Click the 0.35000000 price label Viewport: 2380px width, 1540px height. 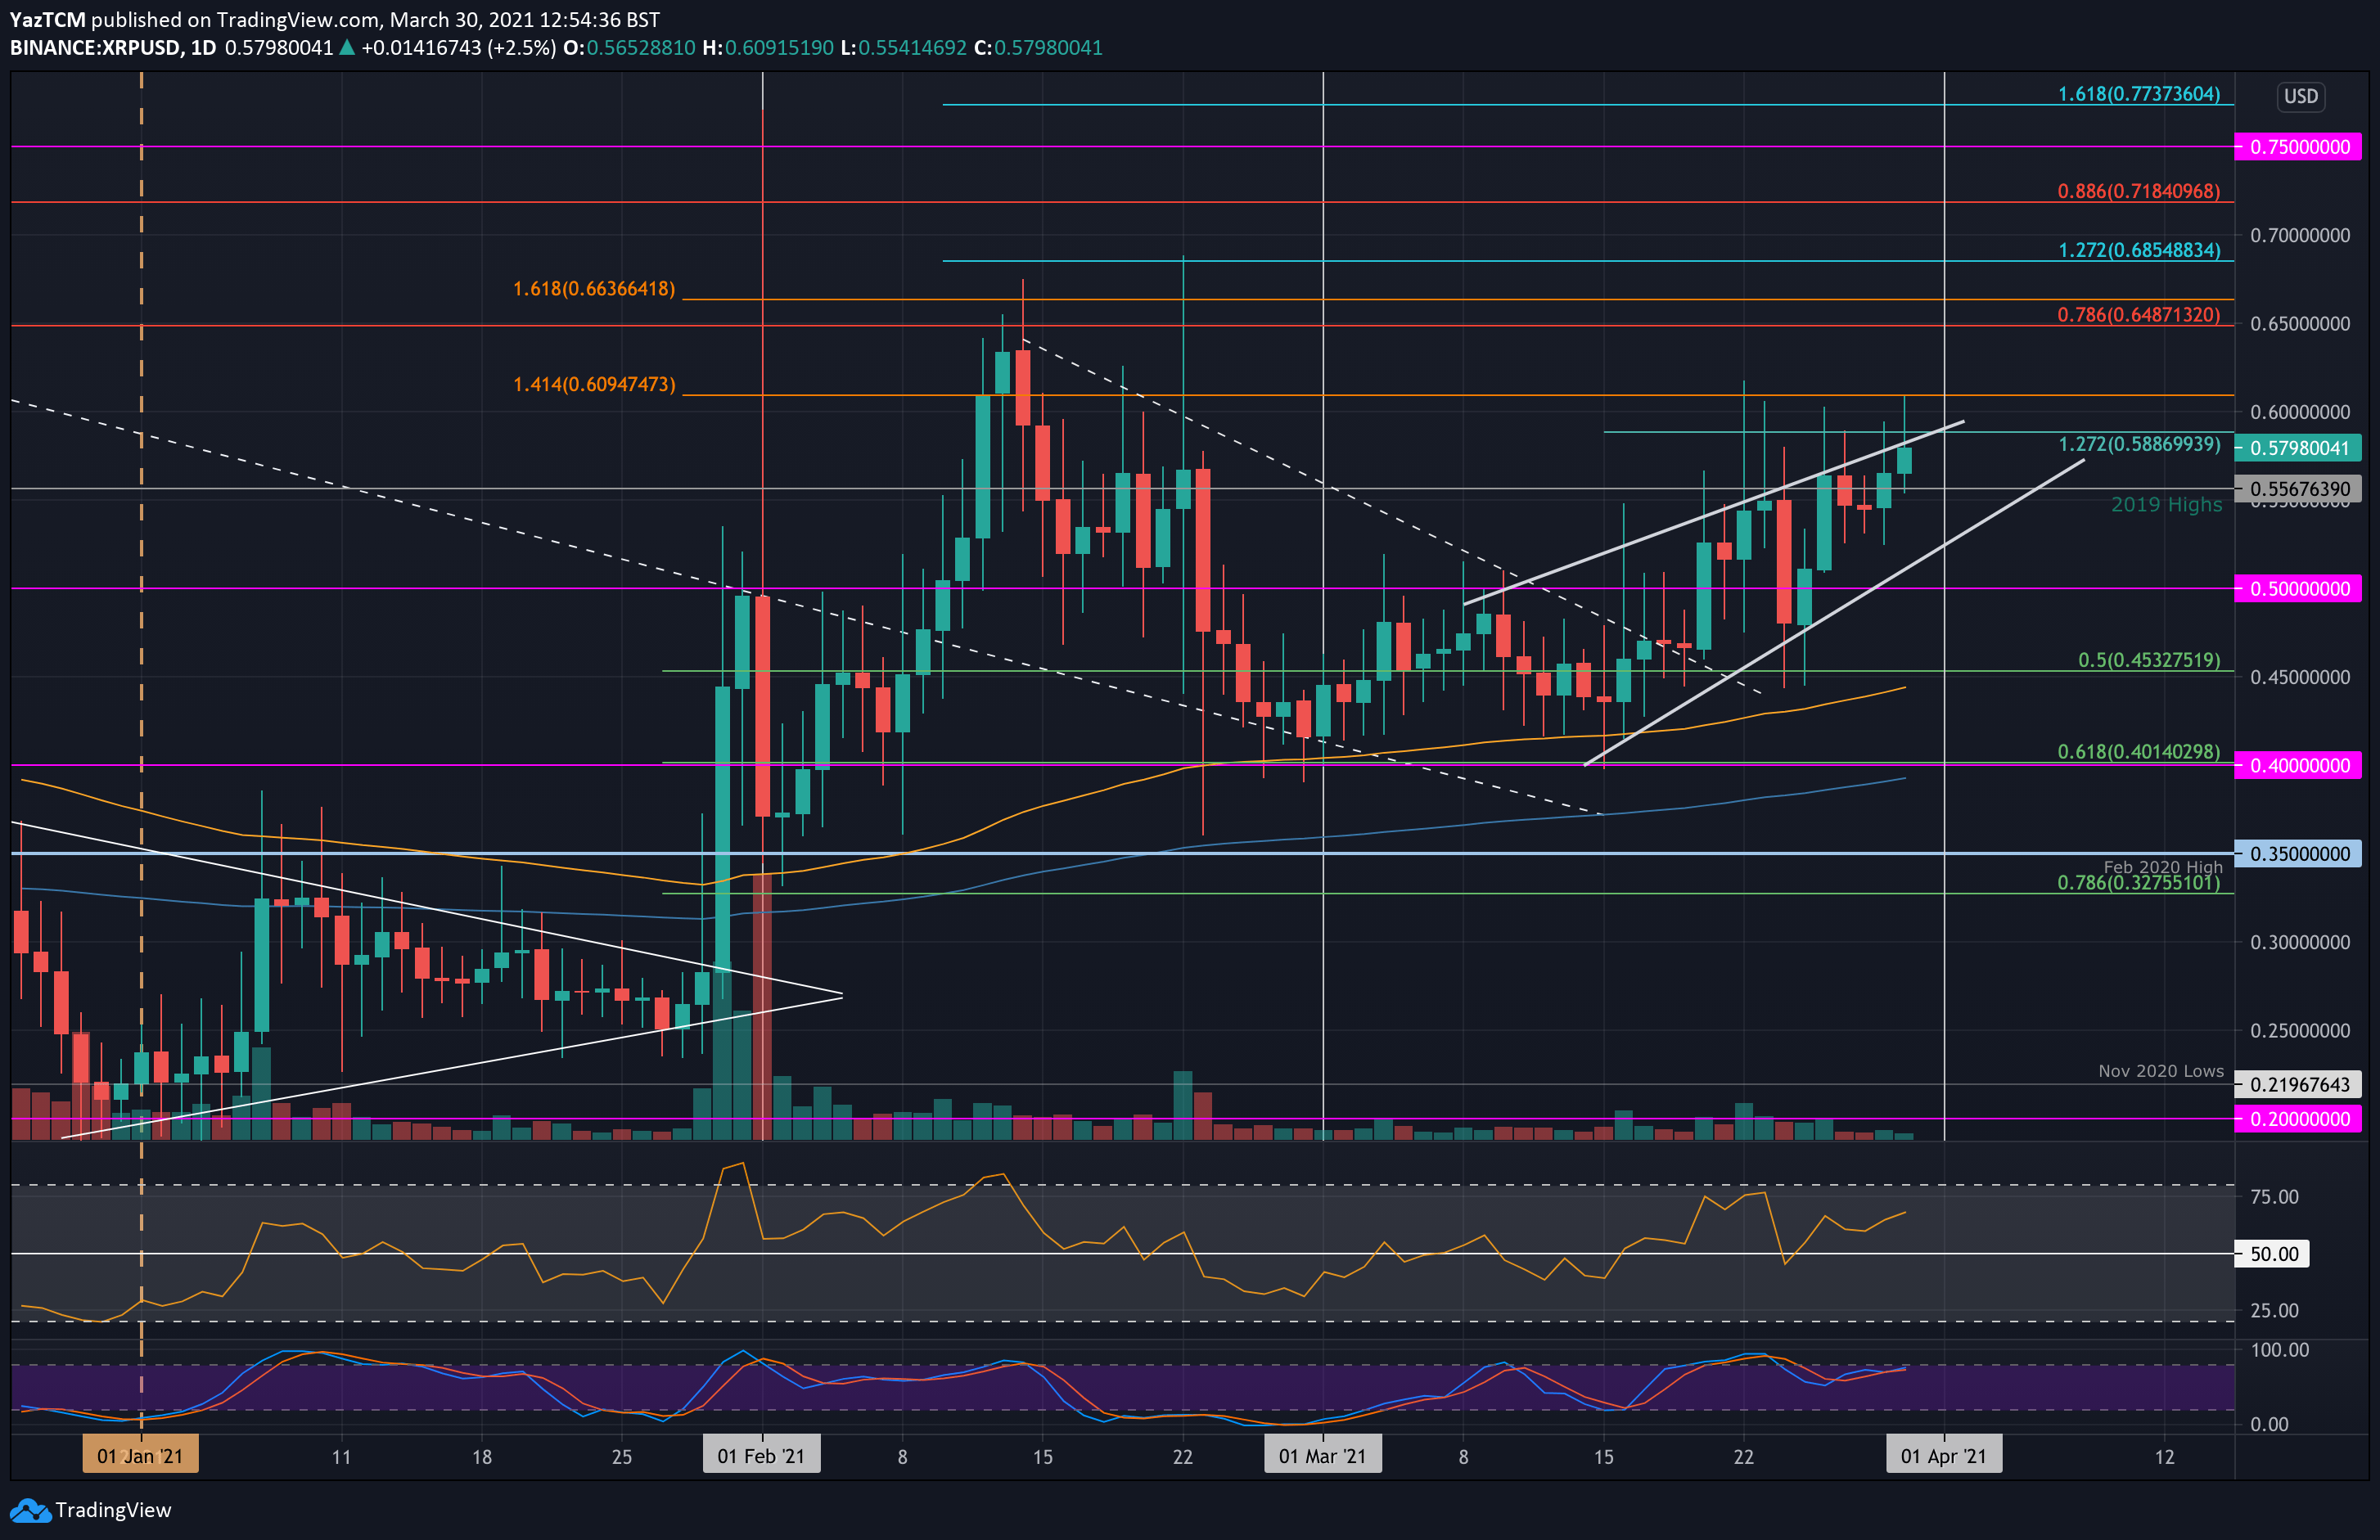tap(2298, 854)
